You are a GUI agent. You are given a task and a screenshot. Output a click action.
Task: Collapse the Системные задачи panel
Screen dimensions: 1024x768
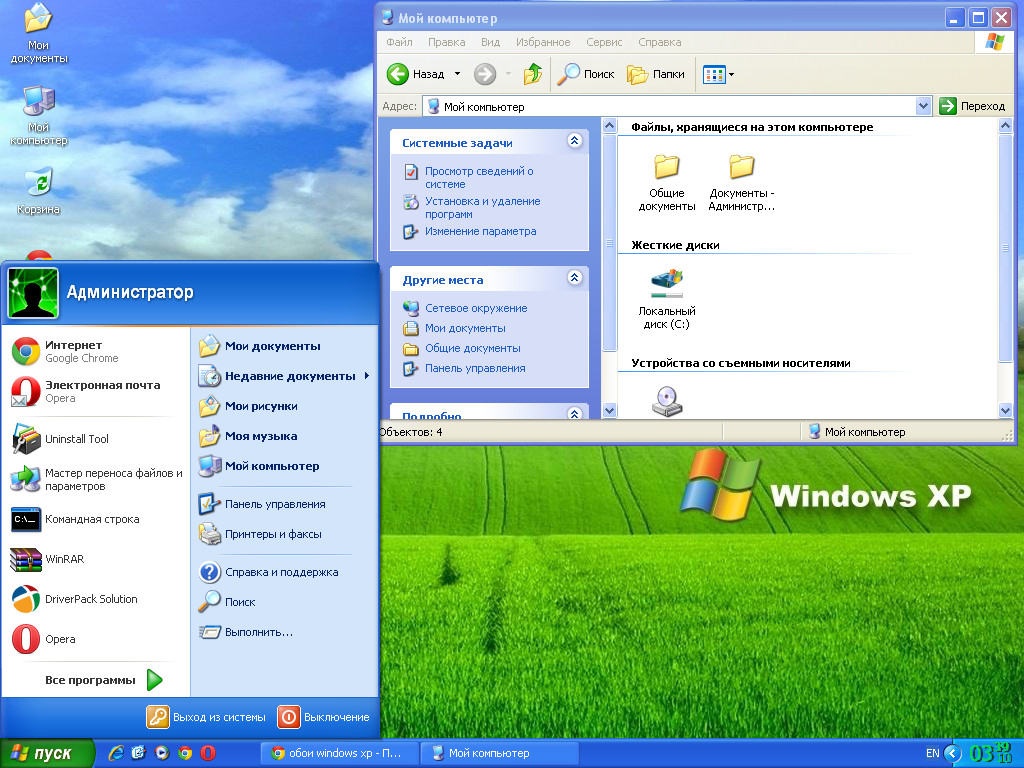point(575,140)
